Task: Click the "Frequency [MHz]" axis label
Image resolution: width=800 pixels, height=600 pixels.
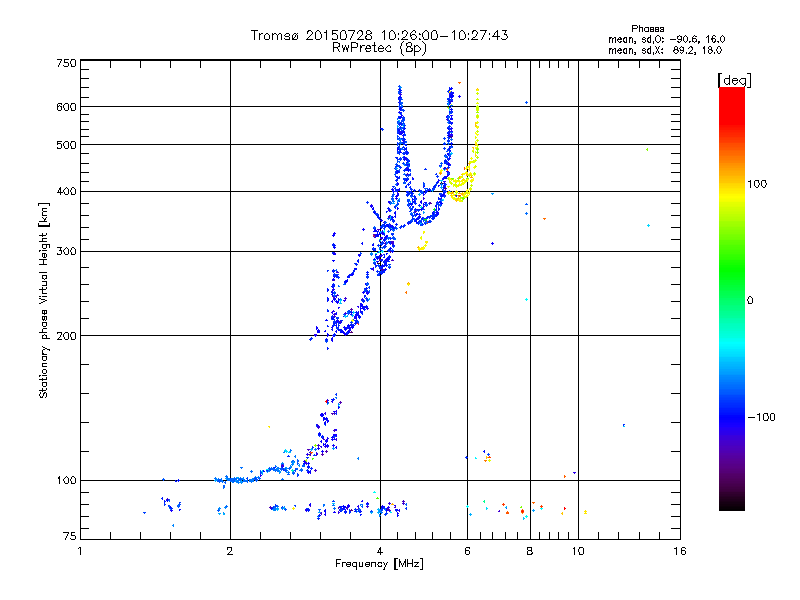Action: click(x=379, y=564)
